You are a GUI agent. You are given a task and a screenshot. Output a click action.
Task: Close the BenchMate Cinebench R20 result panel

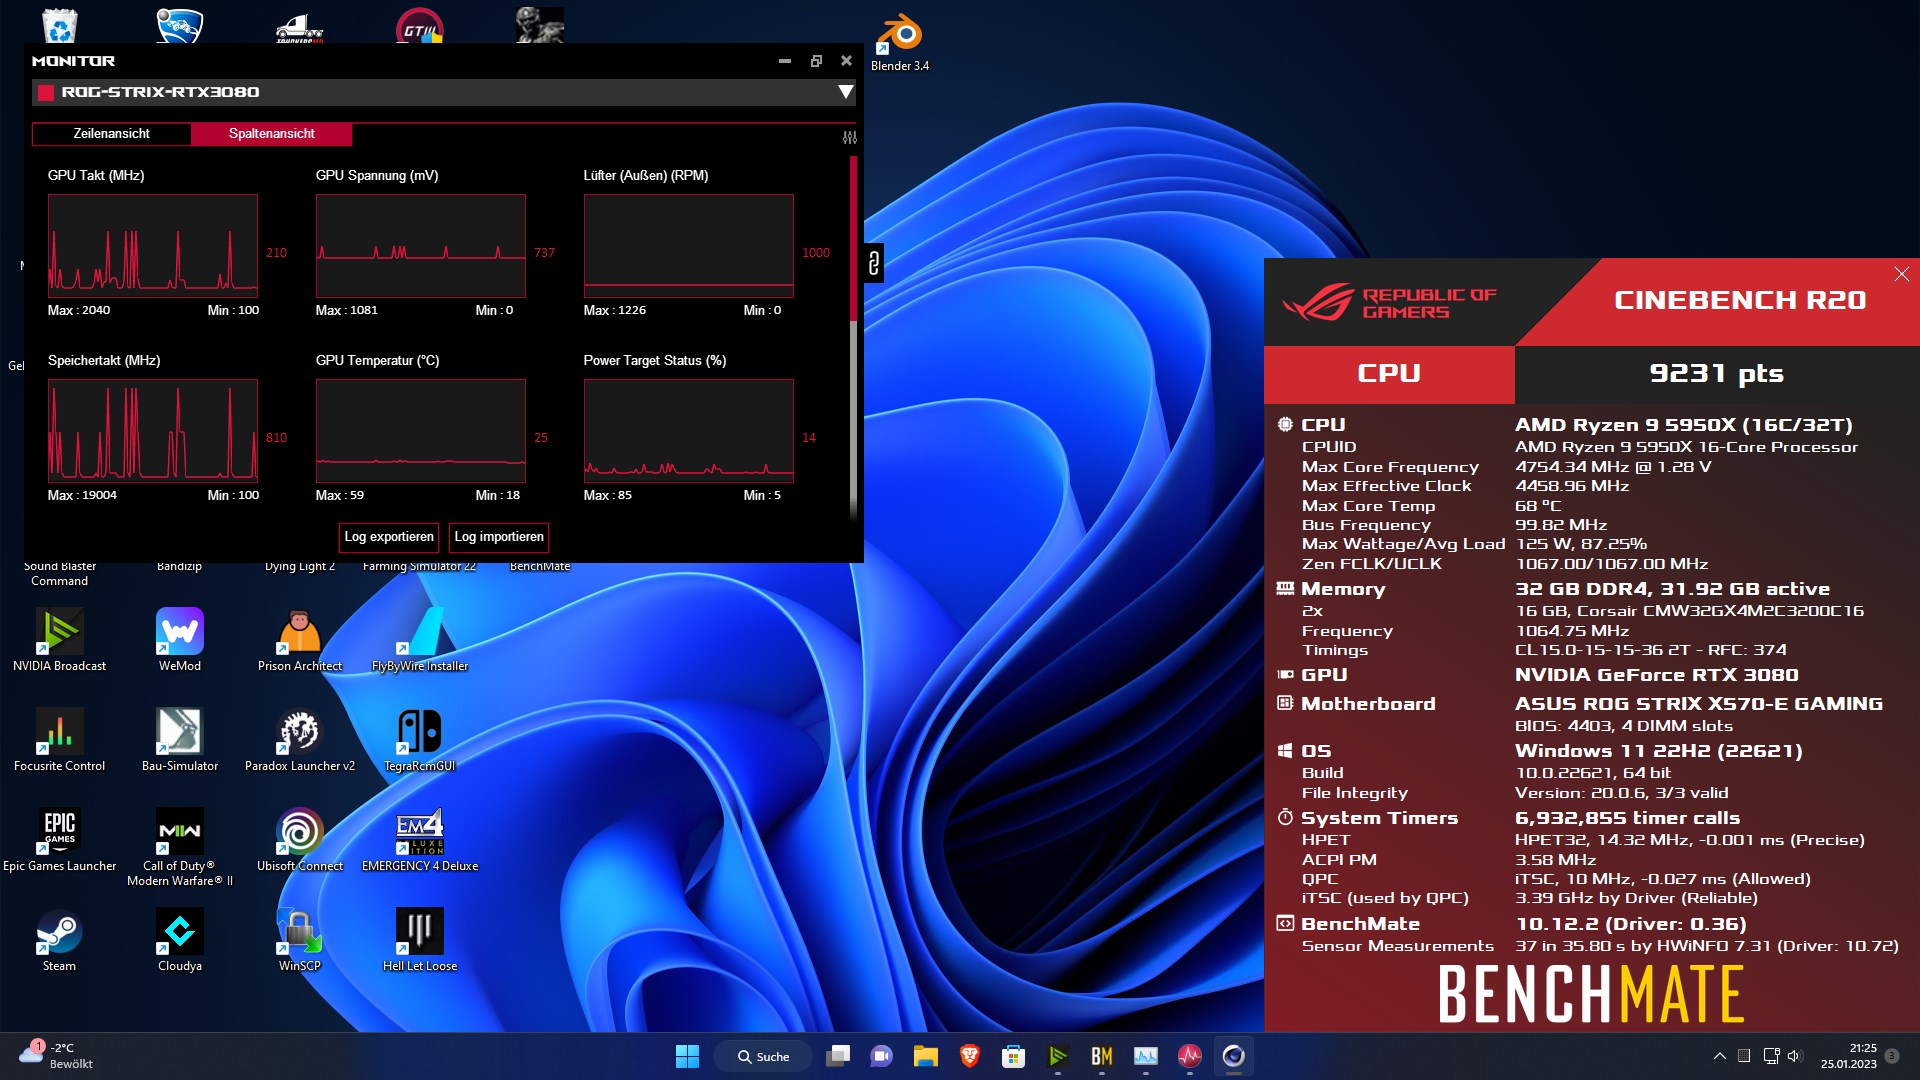tap(1901, 274)
